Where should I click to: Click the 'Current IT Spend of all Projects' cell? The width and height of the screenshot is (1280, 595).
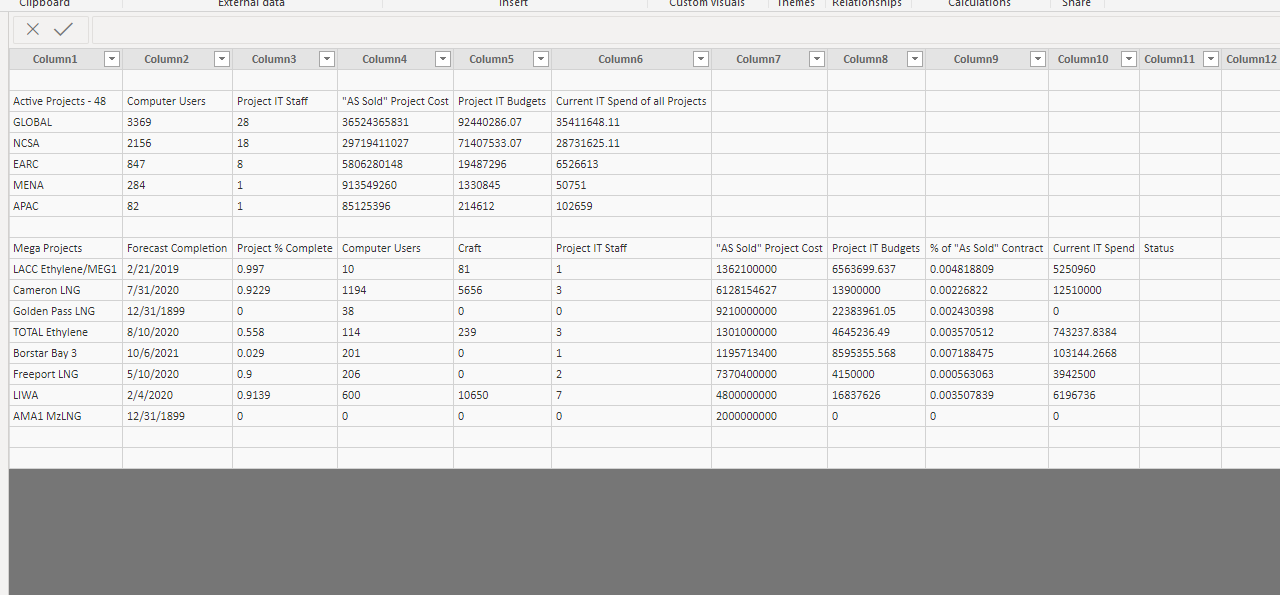(x=631, y=101)
